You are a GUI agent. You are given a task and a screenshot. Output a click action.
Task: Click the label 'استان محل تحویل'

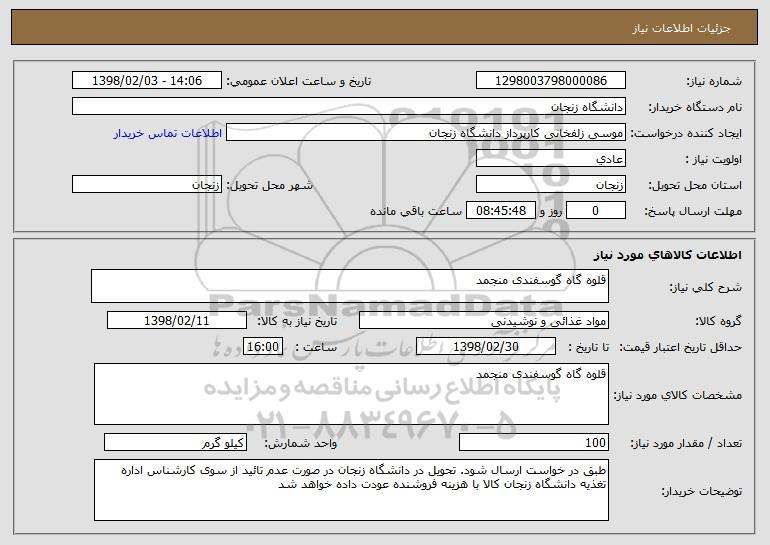695,185
